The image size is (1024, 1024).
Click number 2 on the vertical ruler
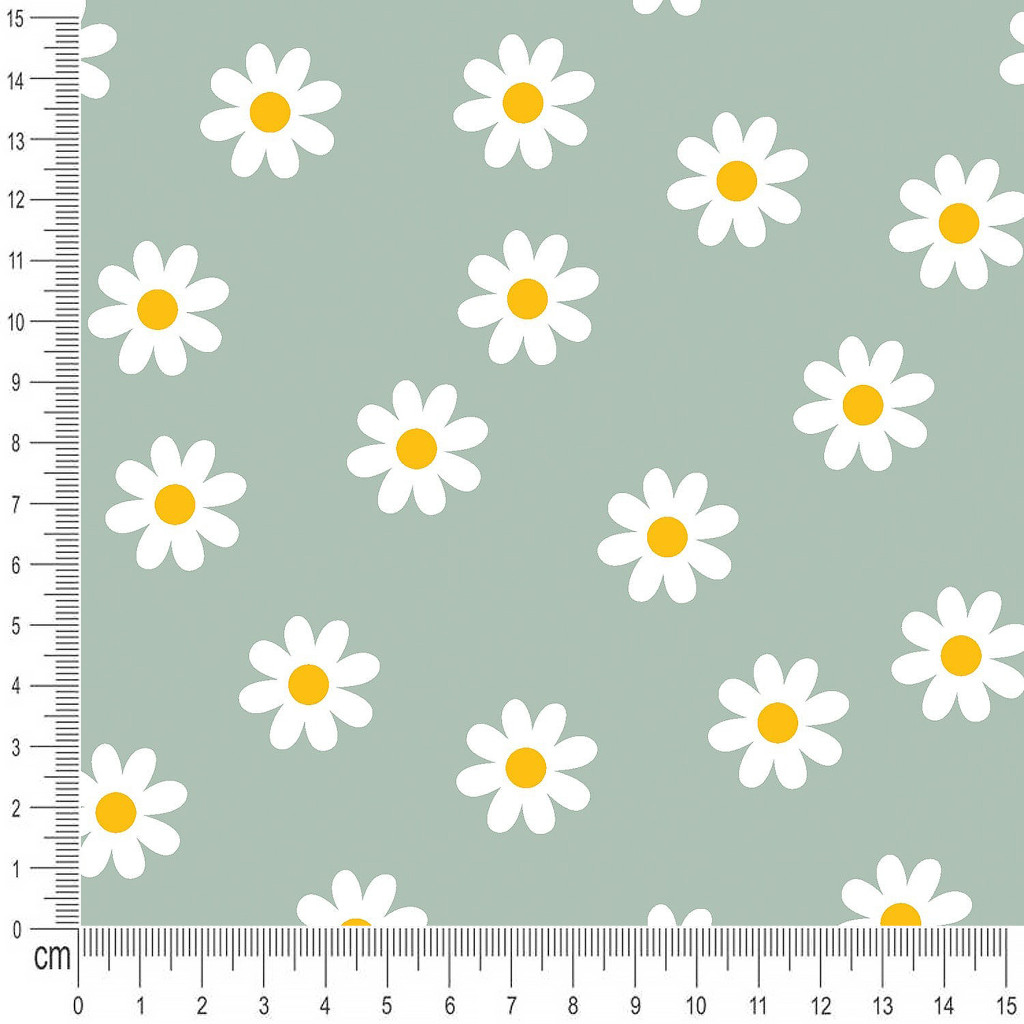16,808
